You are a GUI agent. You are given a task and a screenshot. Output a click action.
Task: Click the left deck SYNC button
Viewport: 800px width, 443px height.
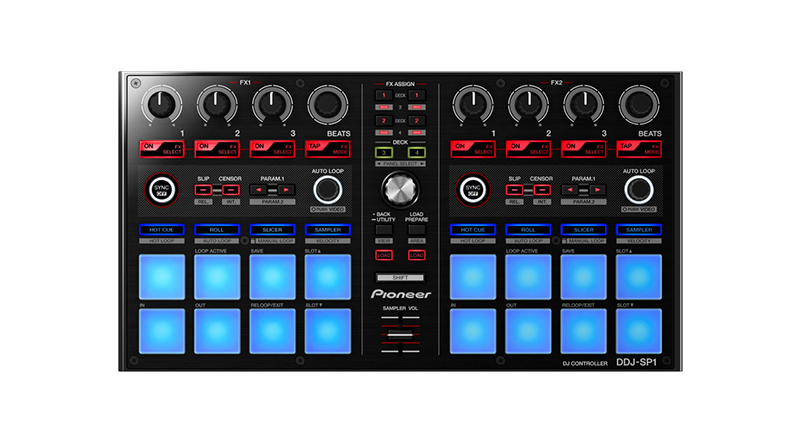point(162,190)
